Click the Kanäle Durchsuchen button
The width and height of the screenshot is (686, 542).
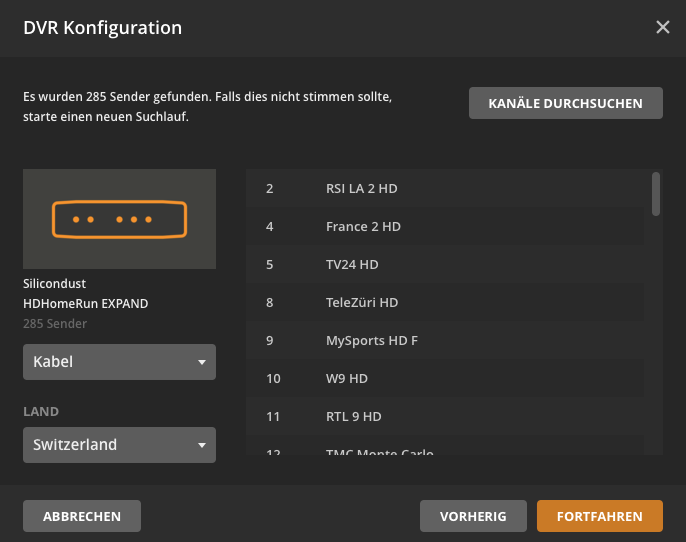(x=565, y=103)
